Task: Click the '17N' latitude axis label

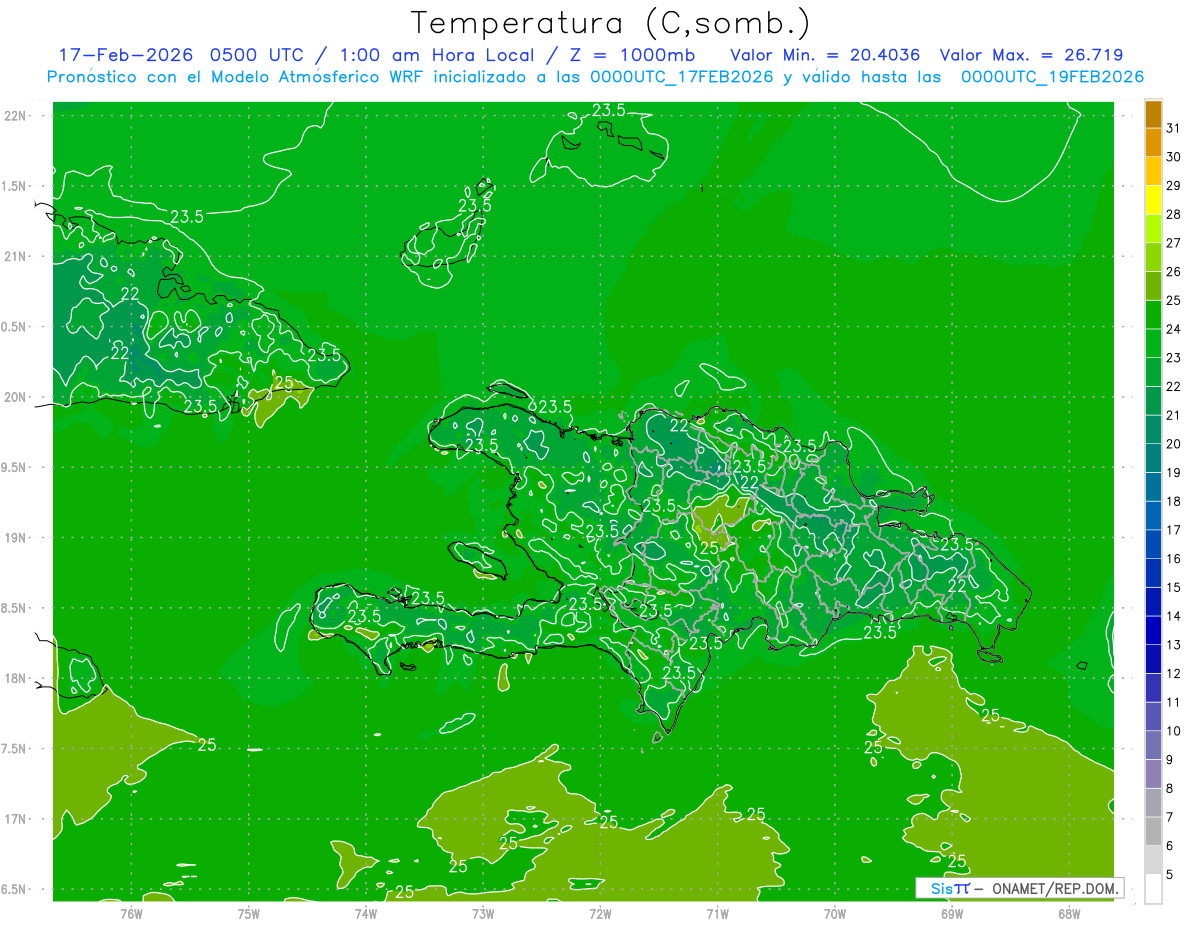Action: pyautogui.click(x=16, y=819)
